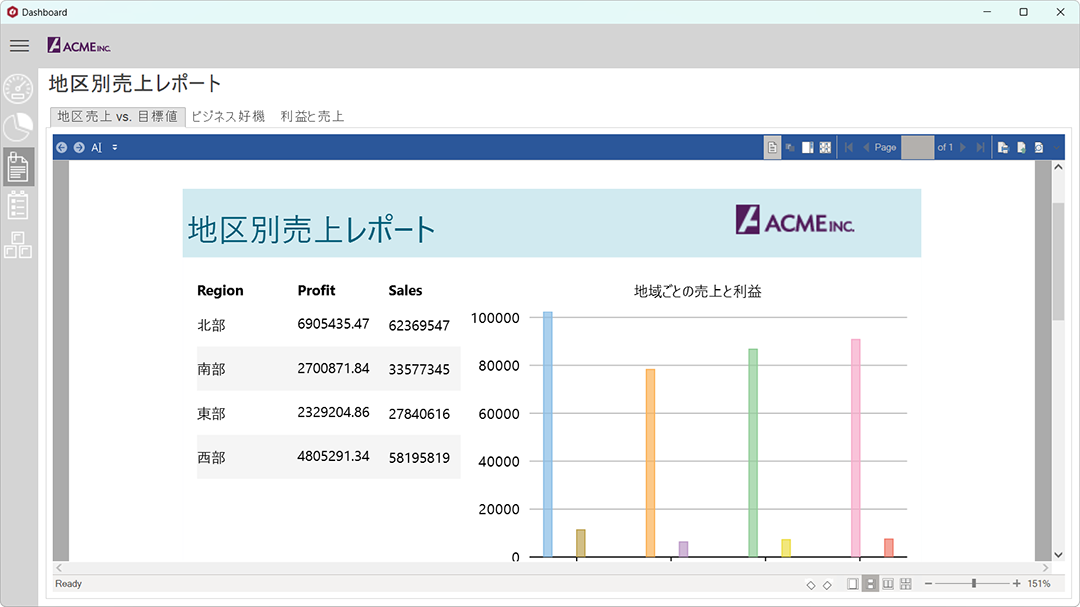Click the page number input box
This screenshot has height=607, width=1080.
[917, 147]
